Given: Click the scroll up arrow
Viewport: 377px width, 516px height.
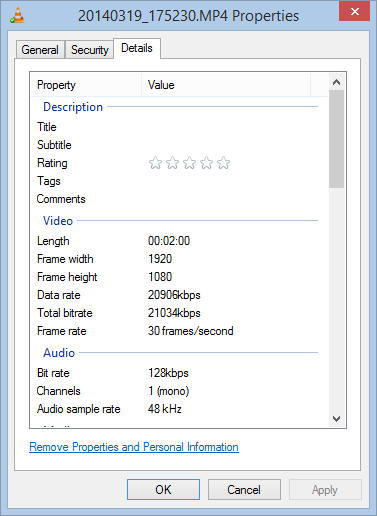Looking at the screenshot, I should pyautogui.click(x=336, y=82).
